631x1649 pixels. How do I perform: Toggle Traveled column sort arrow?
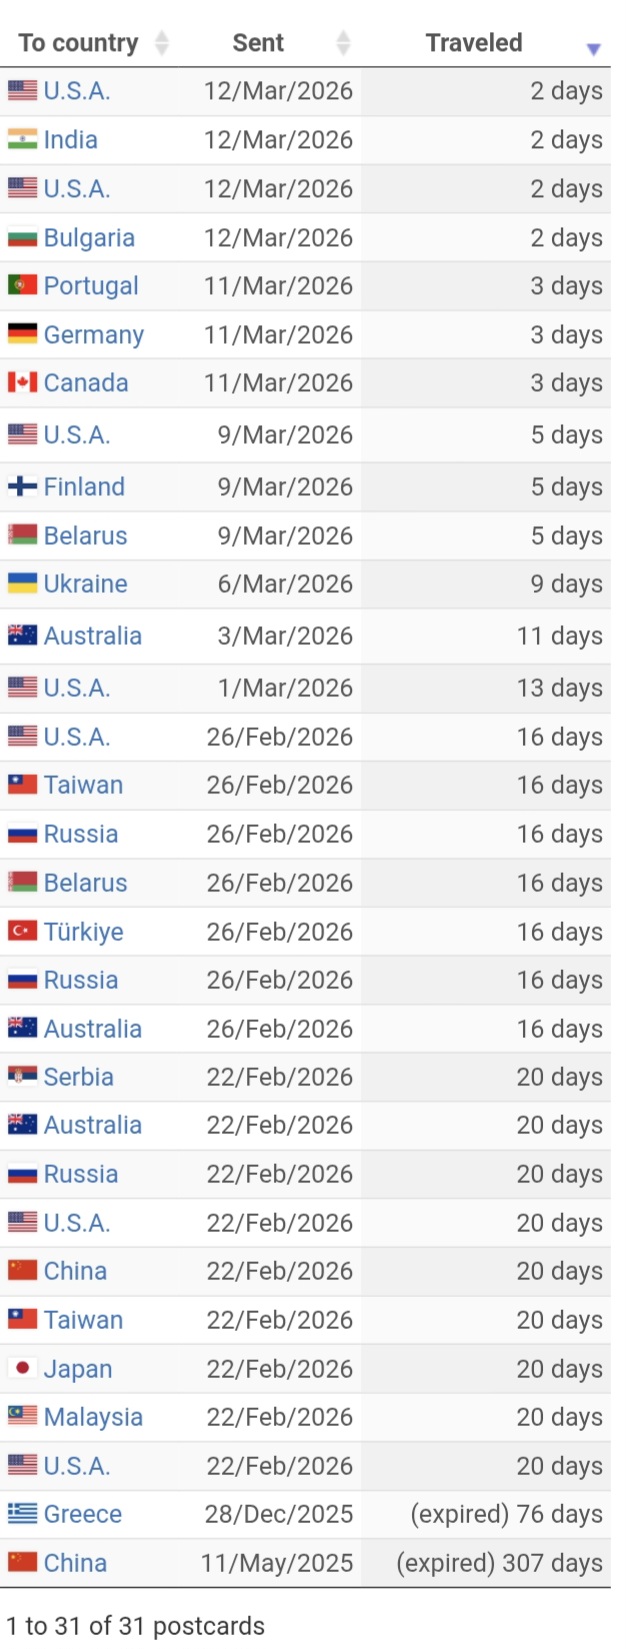pos(593,48)
